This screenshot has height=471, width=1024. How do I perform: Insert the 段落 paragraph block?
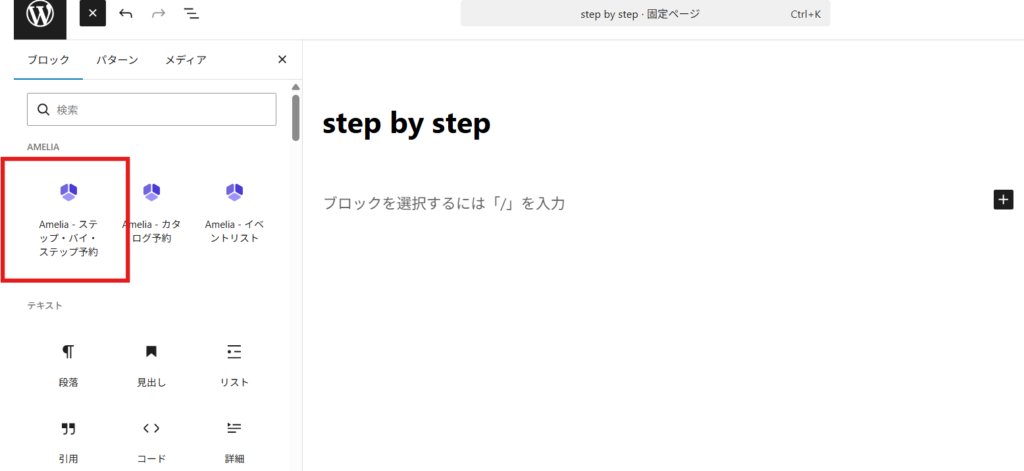pos(68,364)
